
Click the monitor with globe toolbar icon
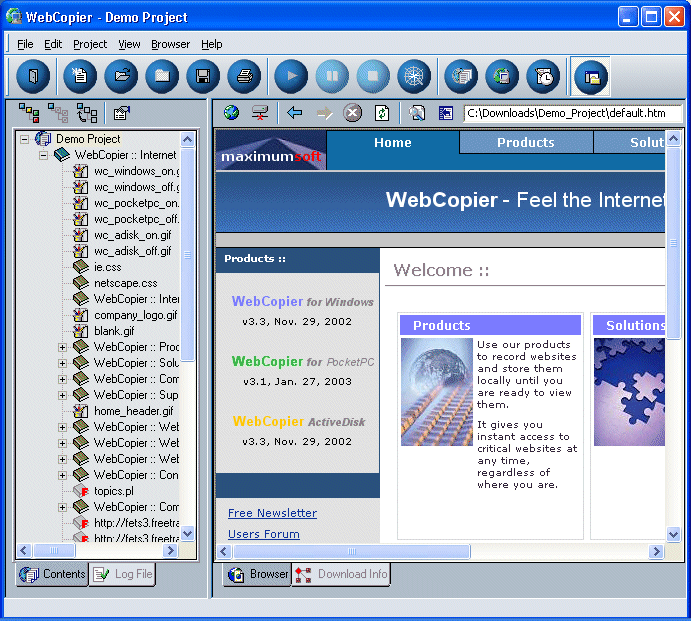pos(502,77)
